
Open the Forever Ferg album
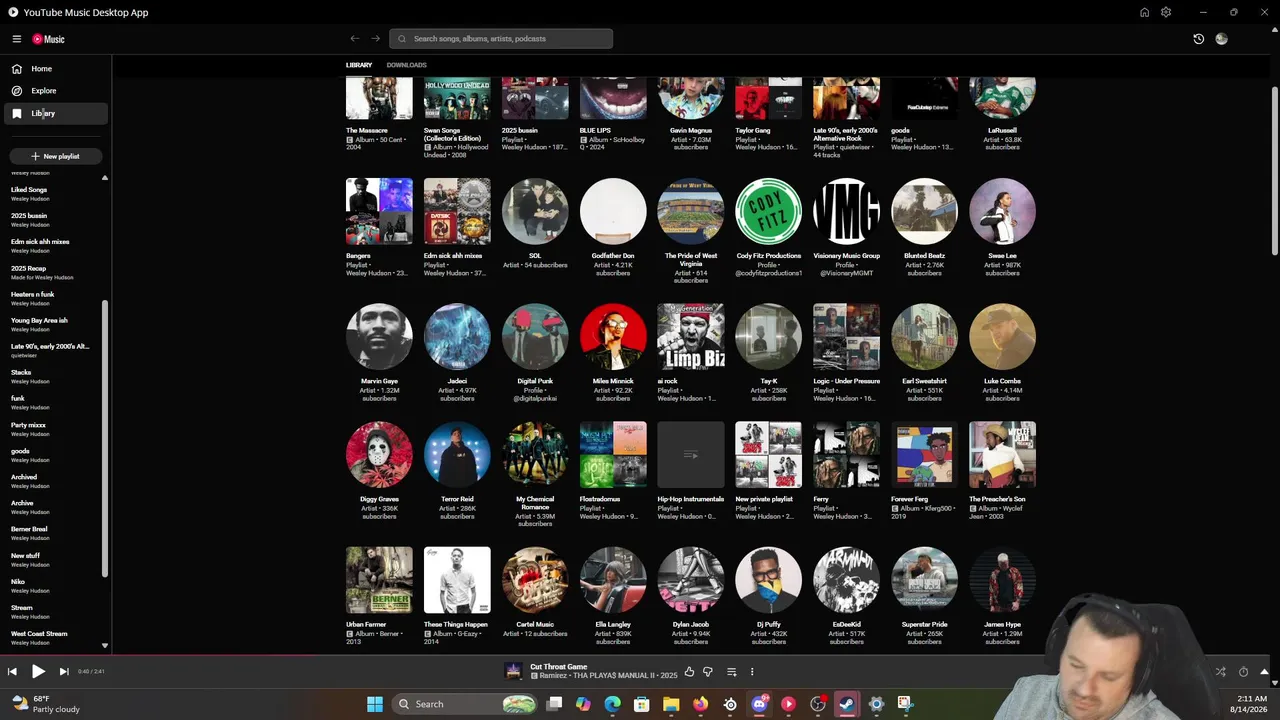(924, 455)
